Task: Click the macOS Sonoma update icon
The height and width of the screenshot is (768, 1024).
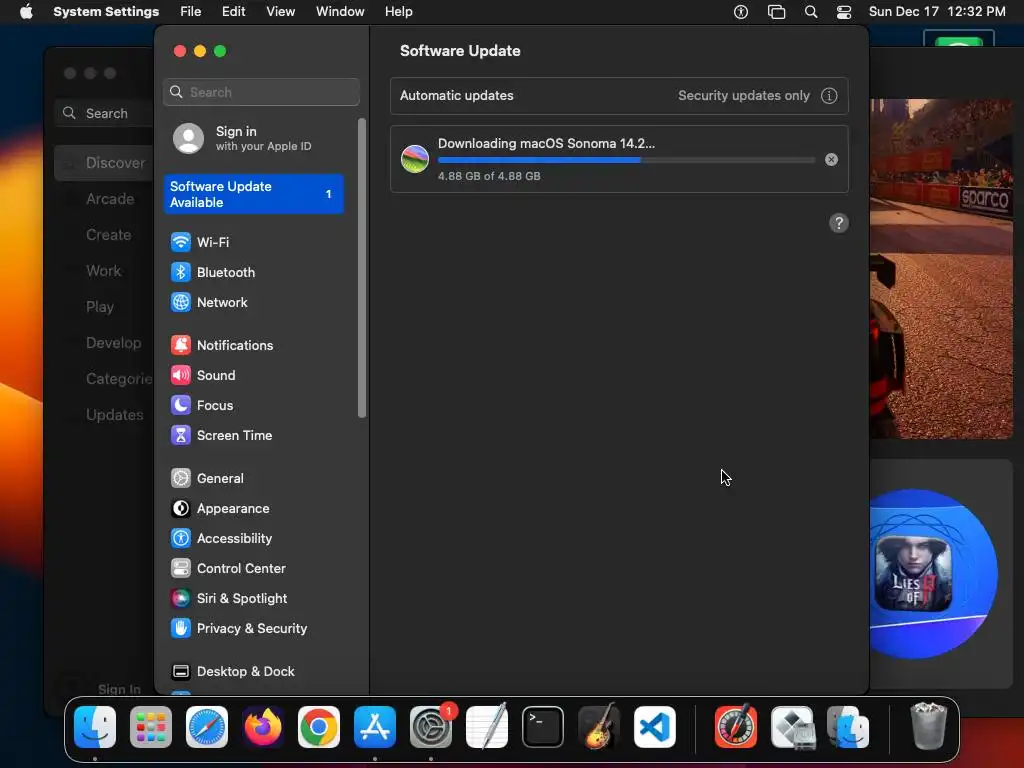Action: [x=415, y=159]
